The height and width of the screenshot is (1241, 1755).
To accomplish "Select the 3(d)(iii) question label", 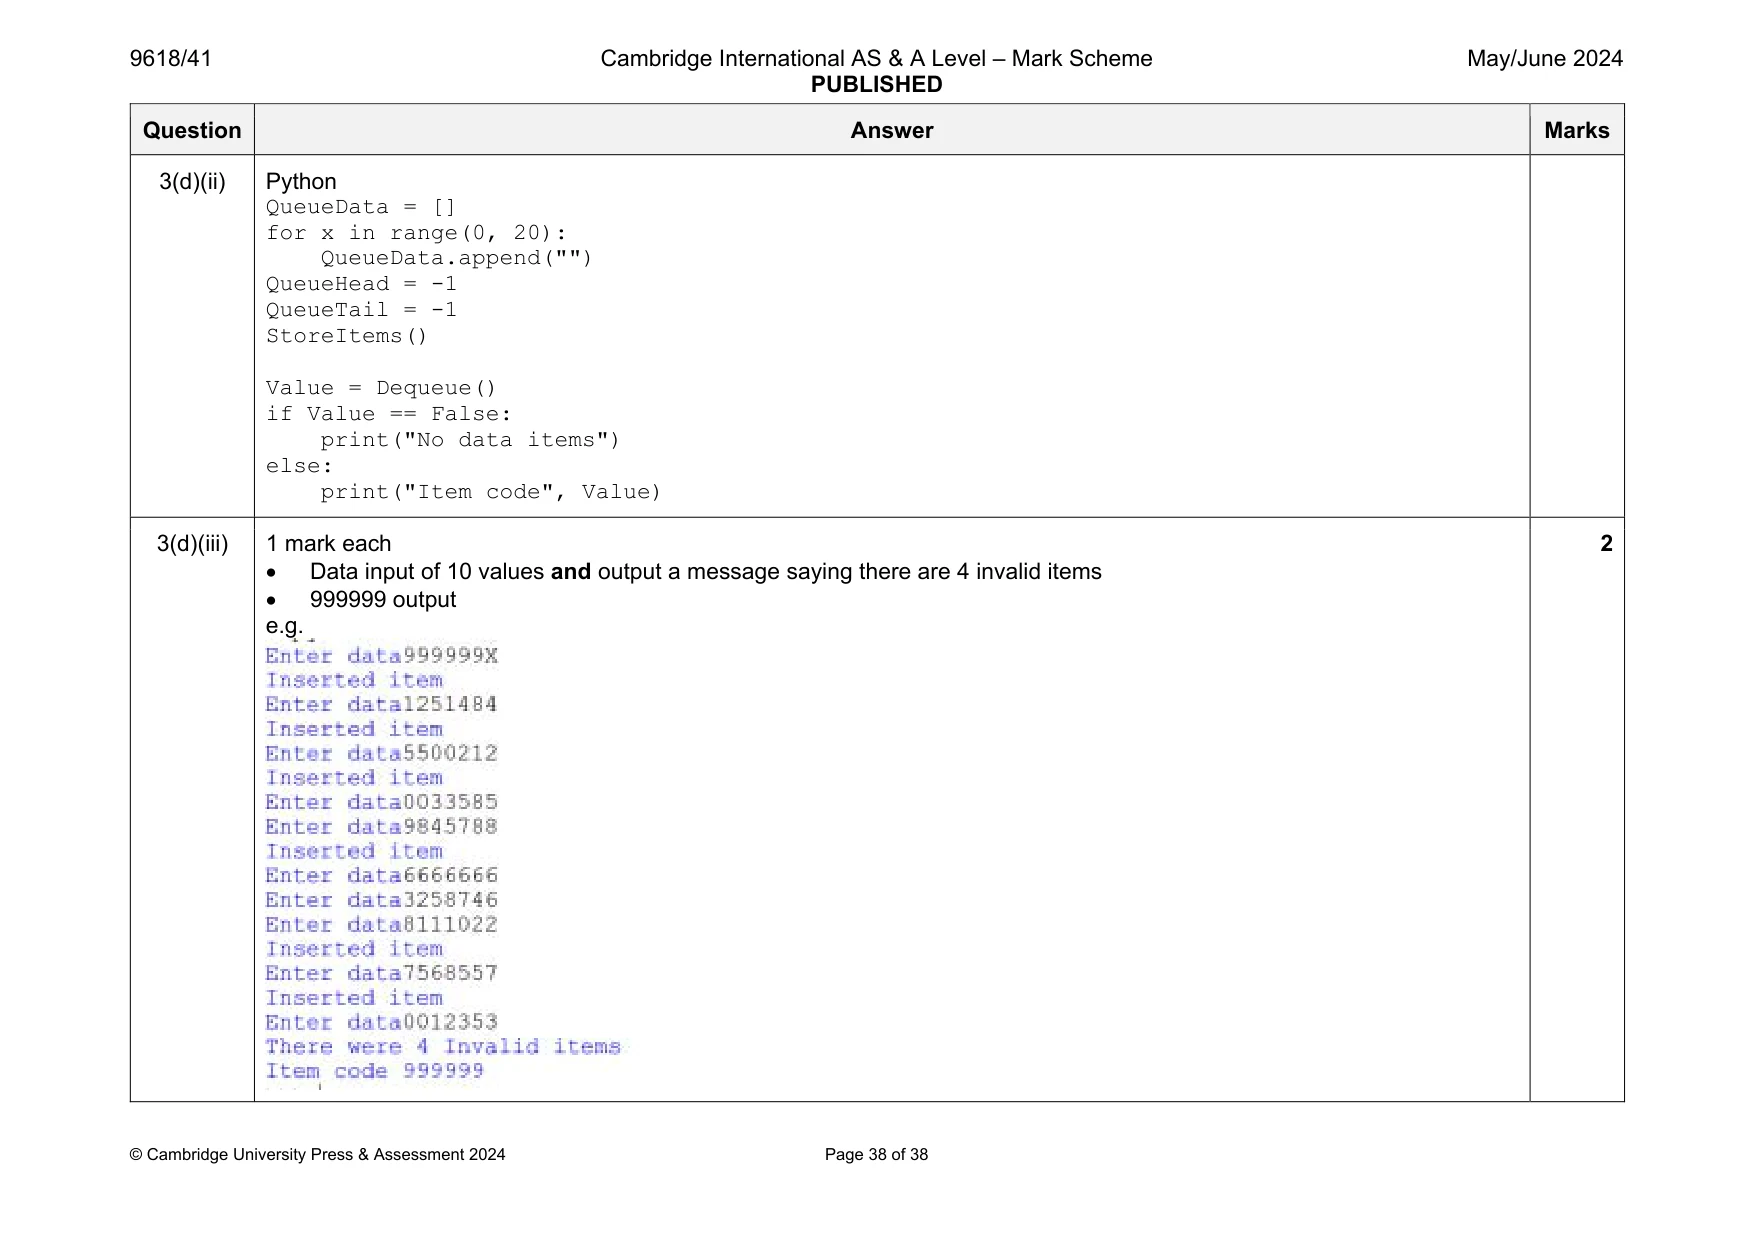I will [x=192, y=543].
